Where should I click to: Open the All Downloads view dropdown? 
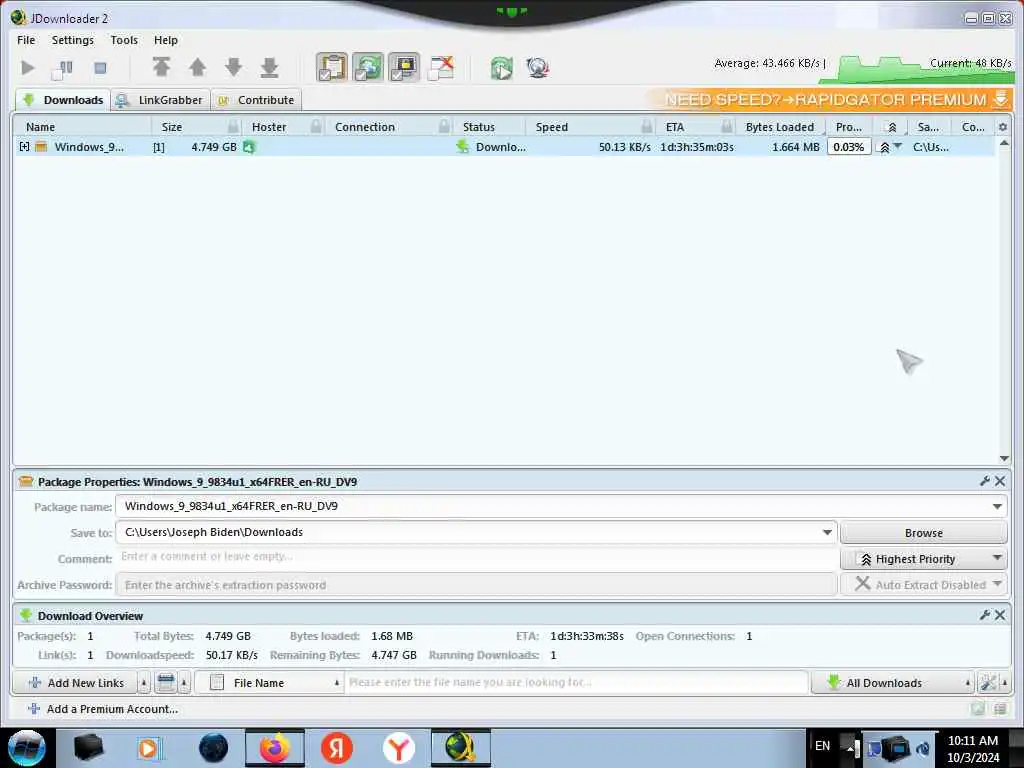[892, 682]
